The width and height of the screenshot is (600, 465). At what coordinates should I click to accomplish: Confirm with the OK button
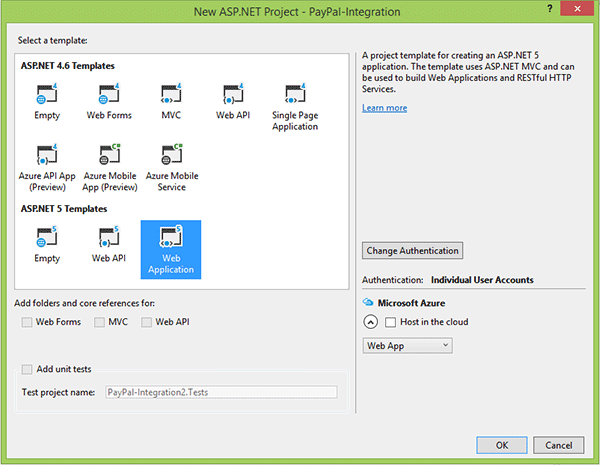tap(502, 445)
